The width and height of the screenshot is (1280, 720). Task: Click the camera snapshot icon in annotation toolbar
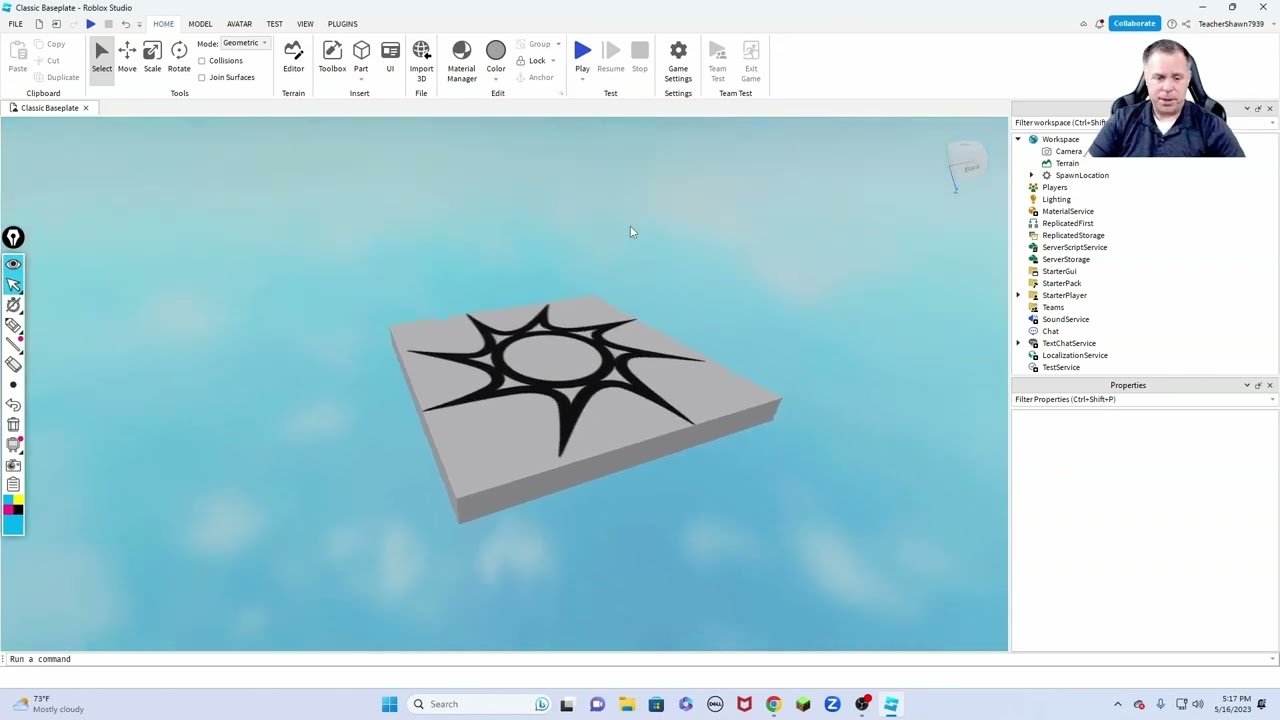coord(13,465)
